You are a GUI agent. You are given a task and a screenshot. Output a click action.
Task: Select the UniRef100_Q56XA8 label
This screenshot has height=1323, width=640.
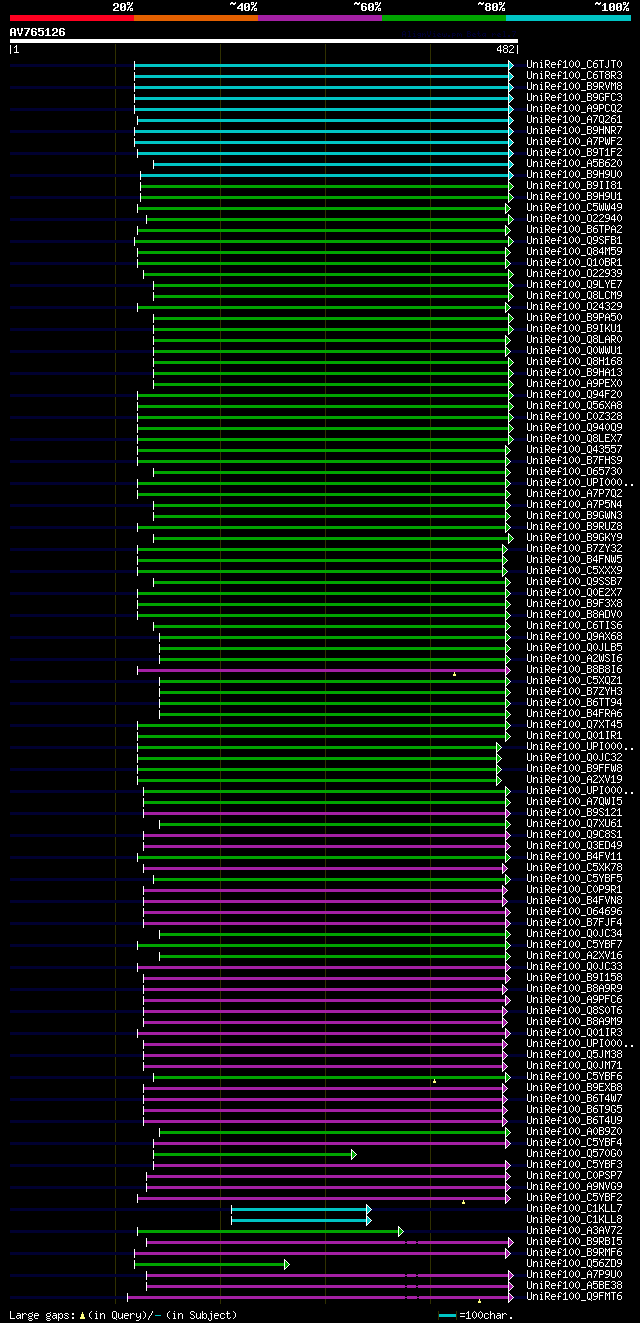pos(575,406)
